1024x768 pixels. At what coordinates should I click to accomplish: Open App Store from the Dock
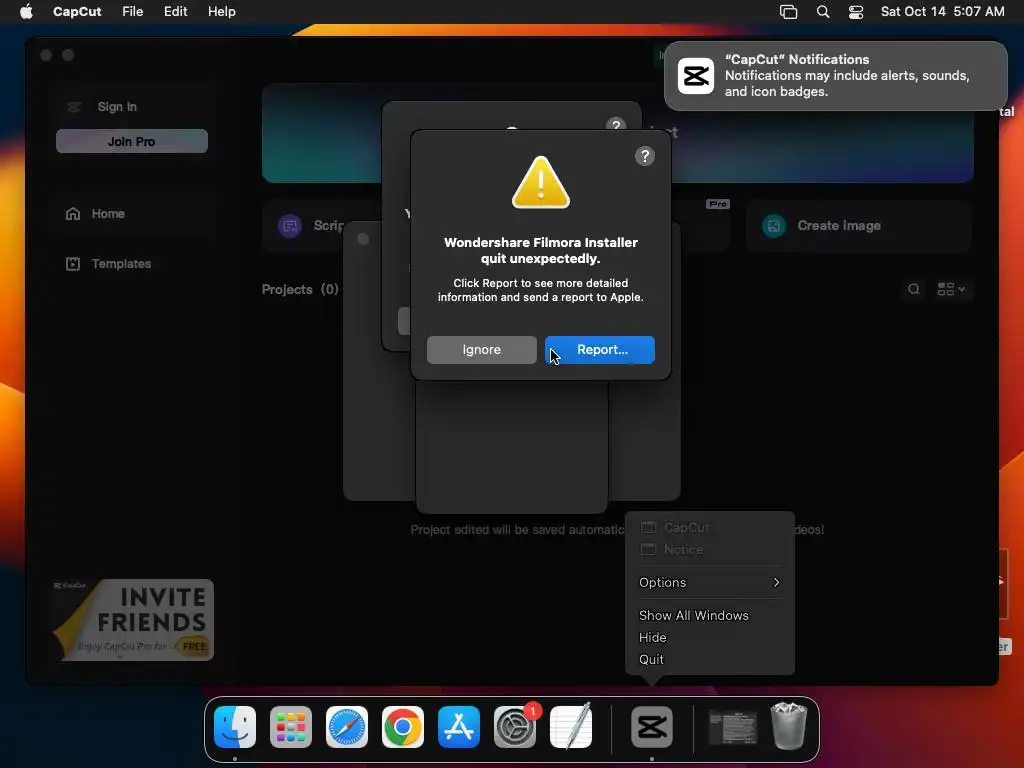459,727
